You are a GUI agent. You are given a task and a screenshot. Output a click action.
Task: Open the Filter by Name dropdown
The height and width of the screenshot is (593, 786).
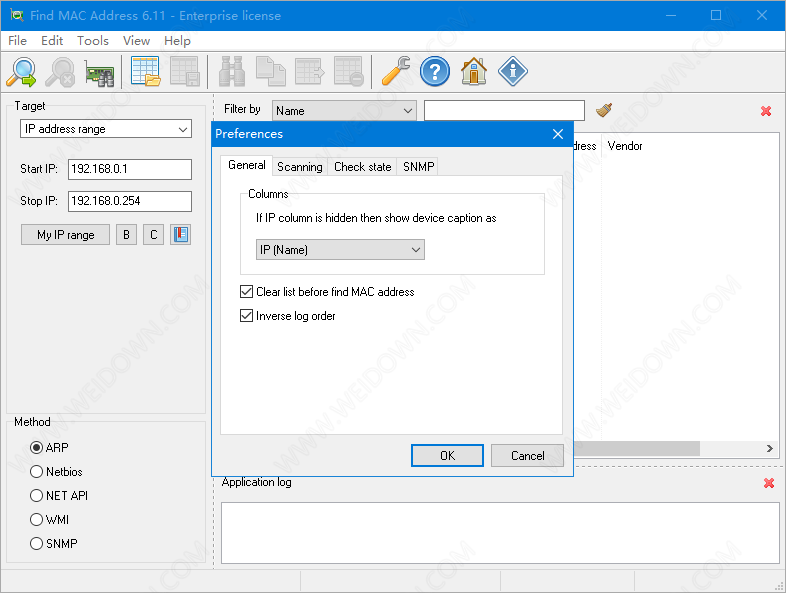[x=344, y=110]
